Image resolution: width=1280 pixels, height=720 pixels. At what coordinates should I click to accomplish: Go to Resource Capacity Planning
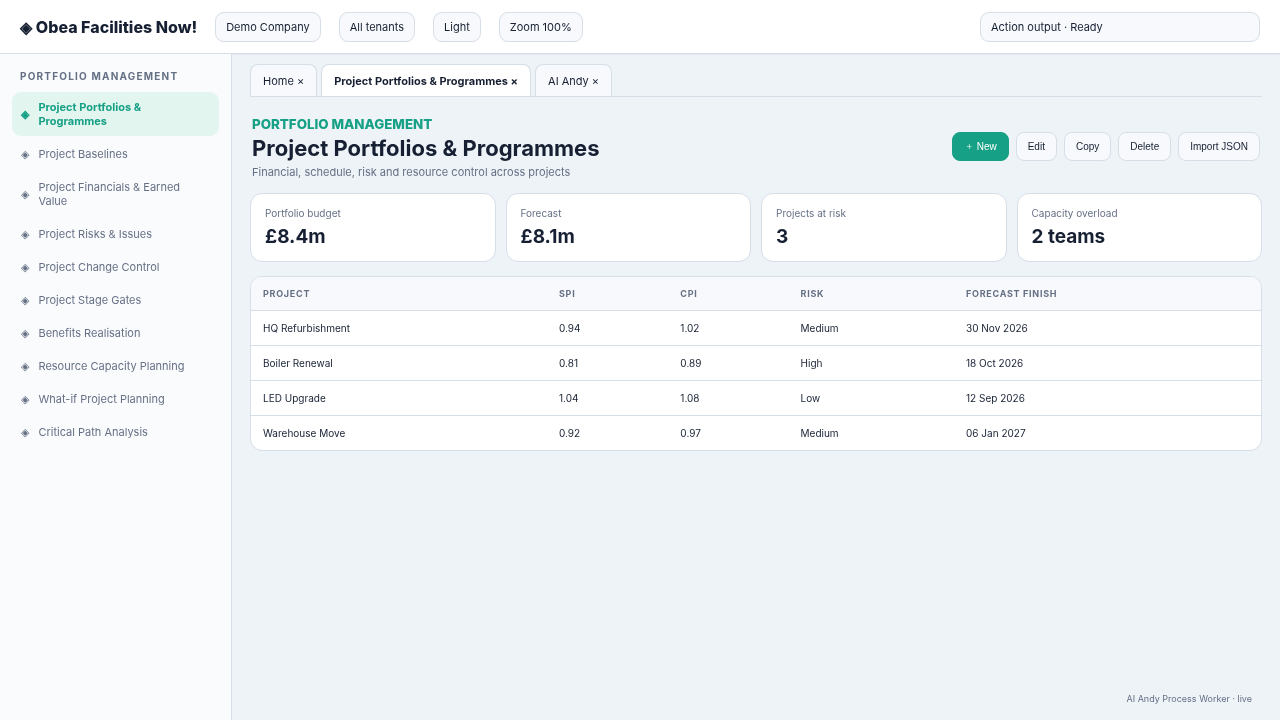pyautogui.click(x=115, y=366)
